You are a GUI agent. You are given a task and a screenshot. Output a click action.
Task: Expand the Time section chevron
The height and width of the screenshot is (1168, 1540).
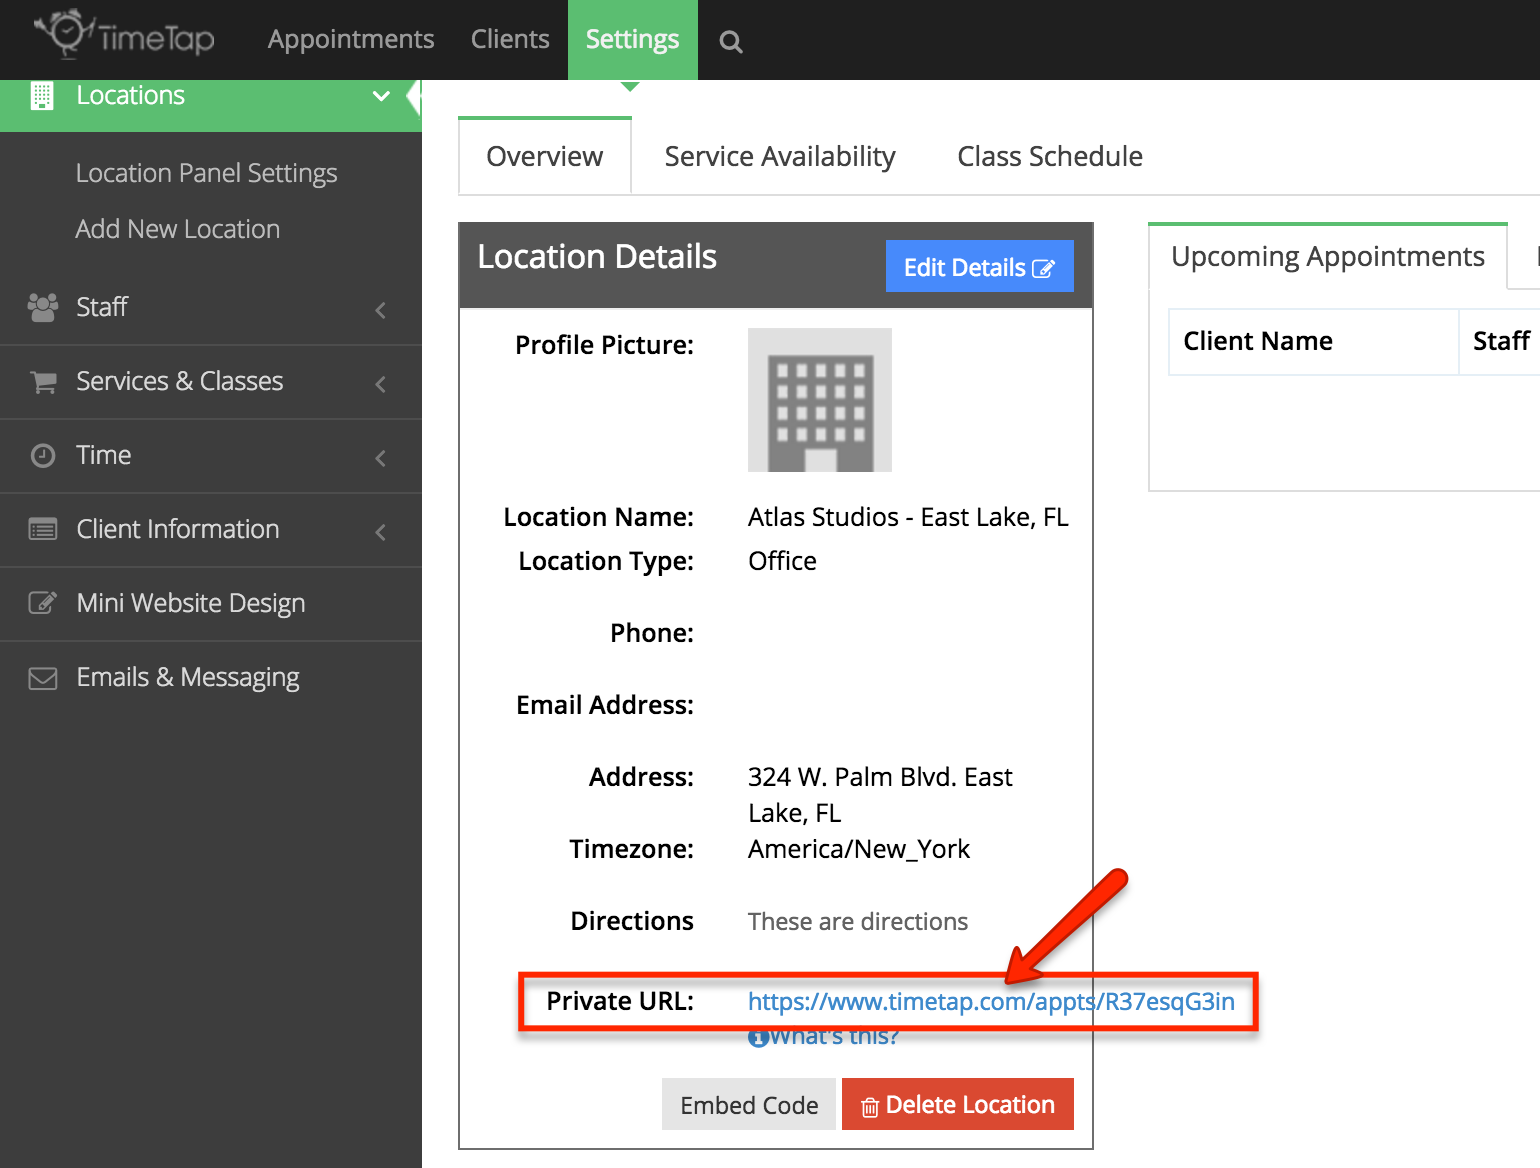pyautogui.click(x=381, y=458)
